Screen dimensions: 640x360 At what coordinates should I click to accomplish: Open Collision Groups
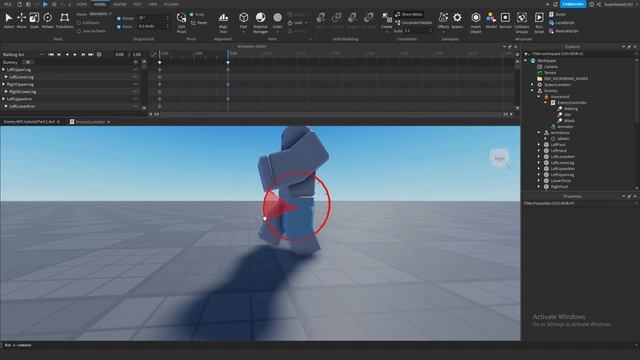pyautogui.click(x=522, y=22)
